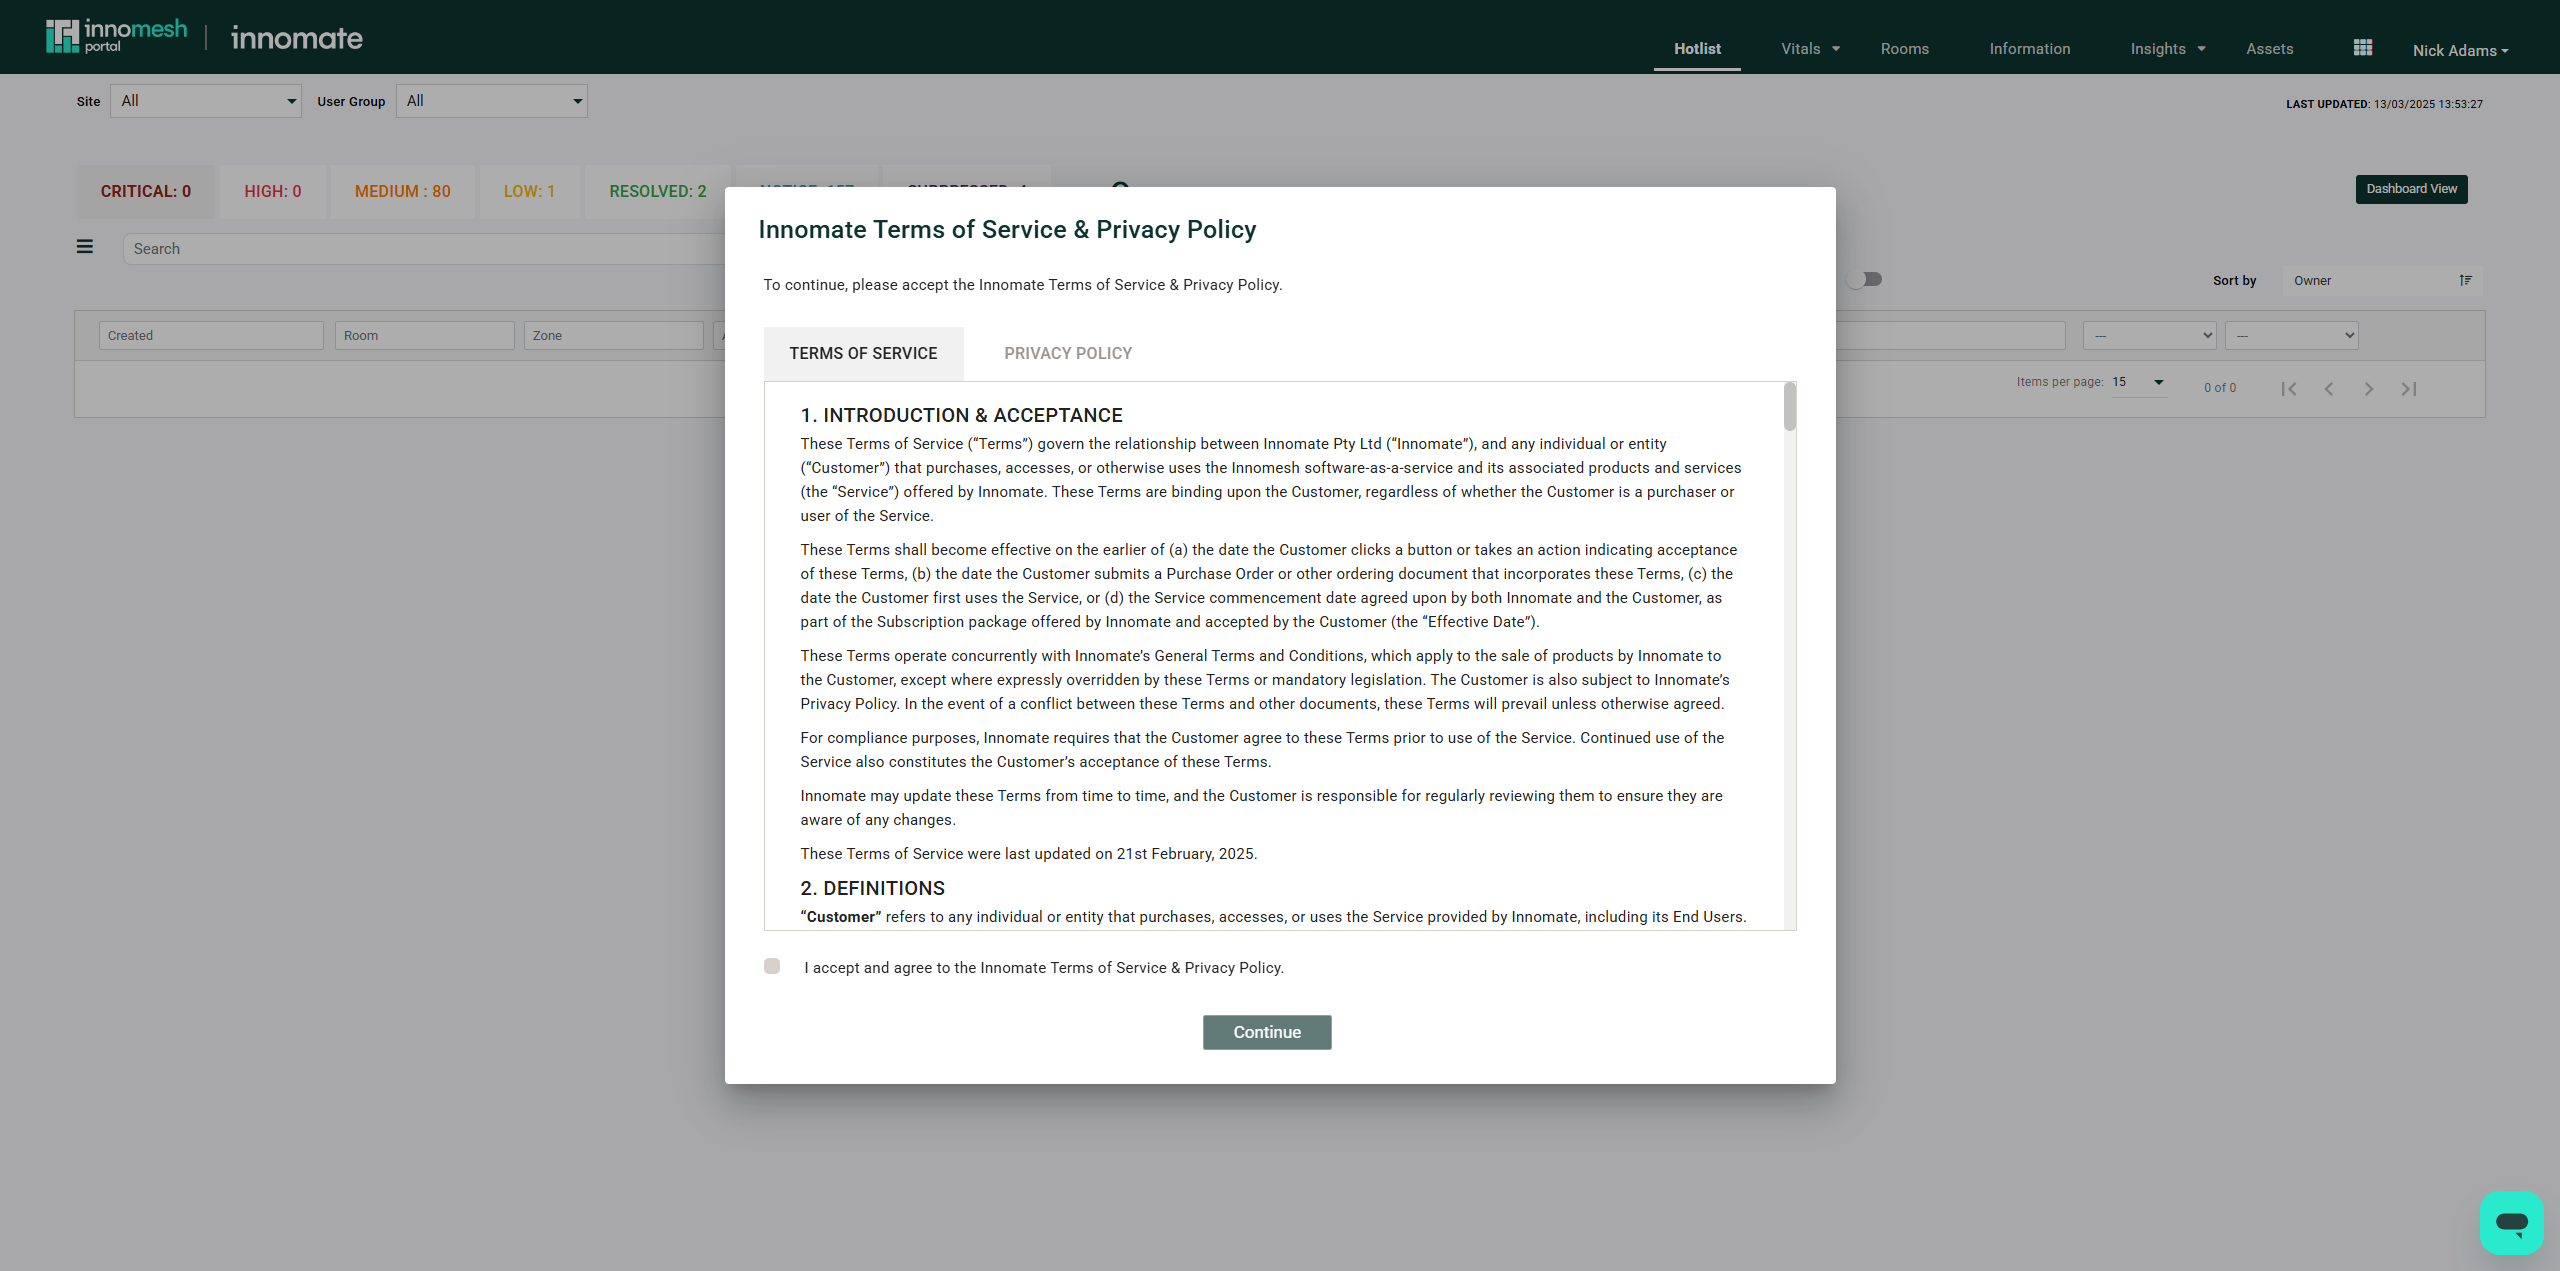Click the '0 of 0' pagination text
2560x1271 pixels.
click(x=2220, y=388)
